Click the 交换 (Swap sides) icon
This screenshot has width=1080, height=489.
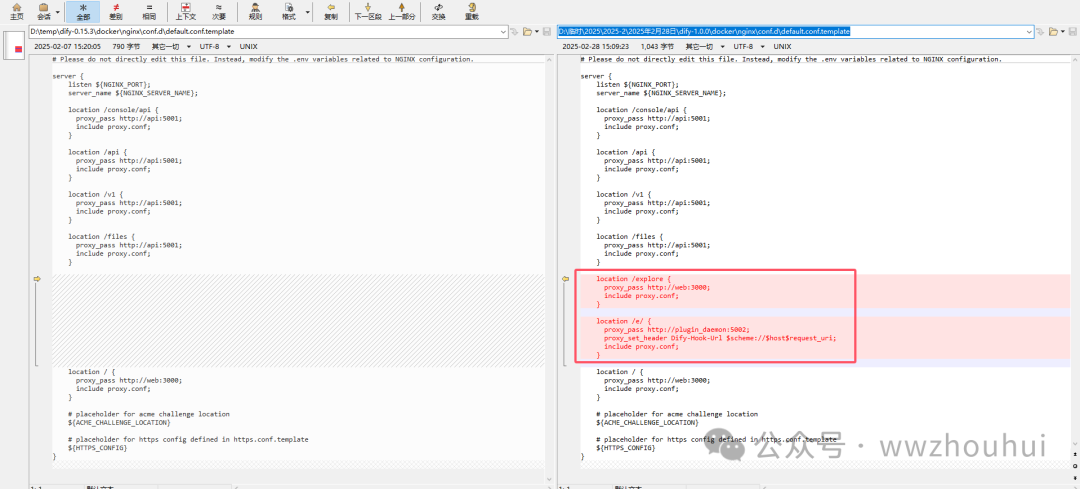point(439,12)
